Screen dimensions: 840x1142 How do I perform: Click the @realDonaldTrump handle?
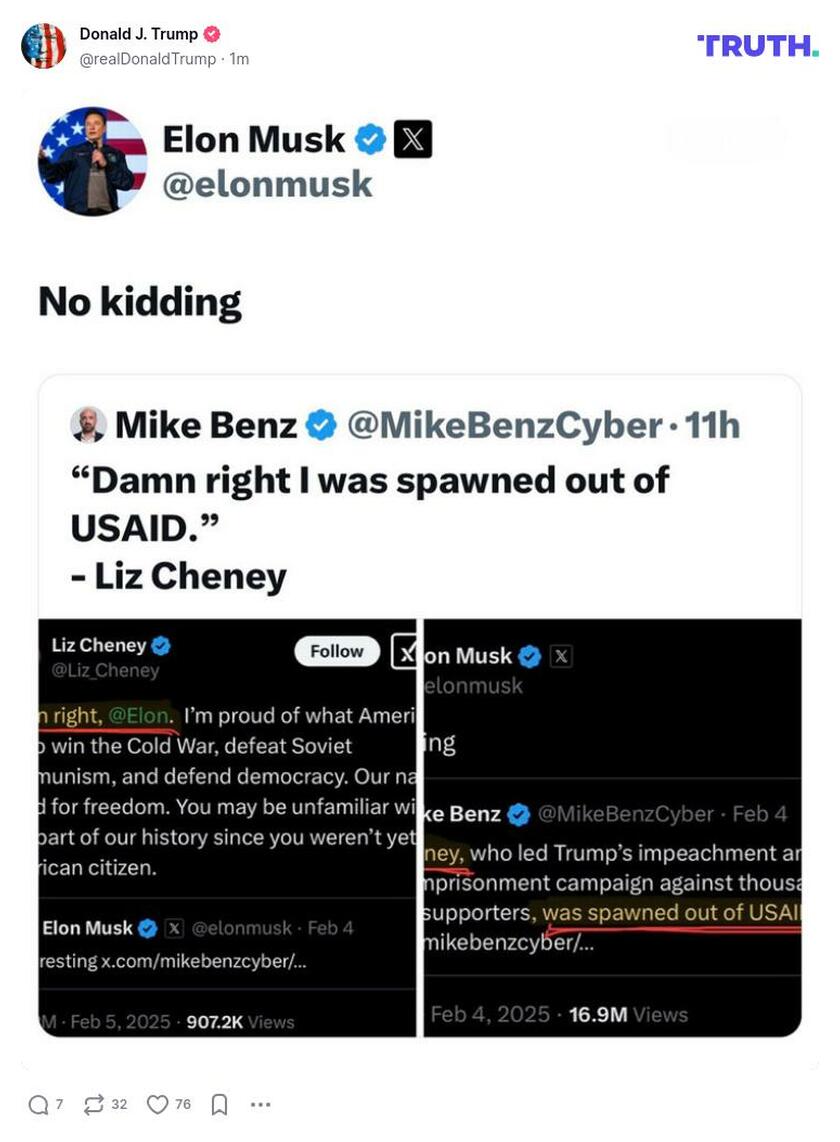(x=148, y=59)
